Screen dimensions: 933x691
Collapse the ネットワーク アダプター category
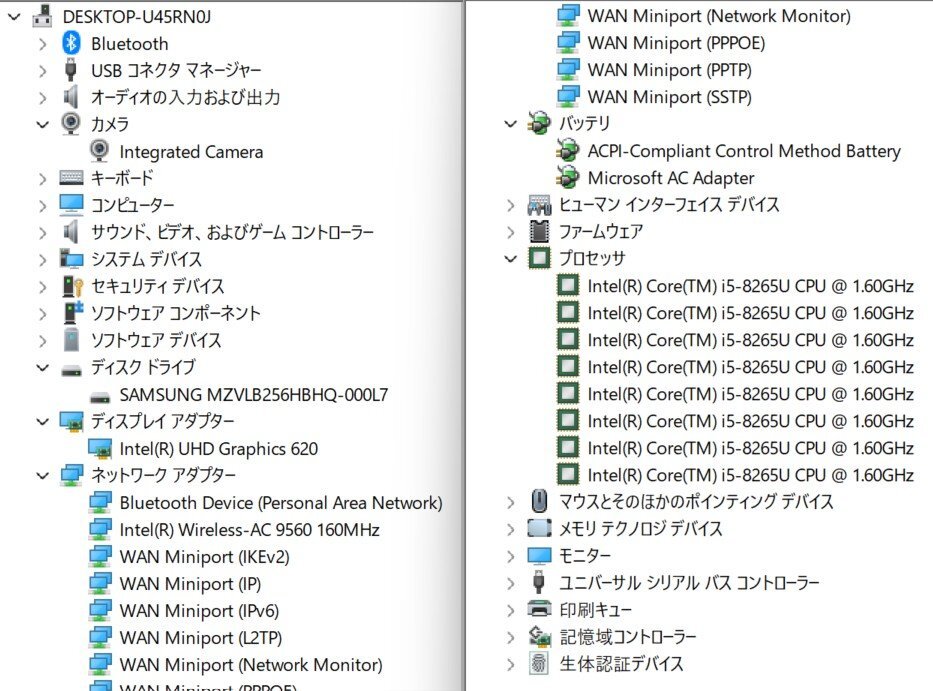click(42, 476)
